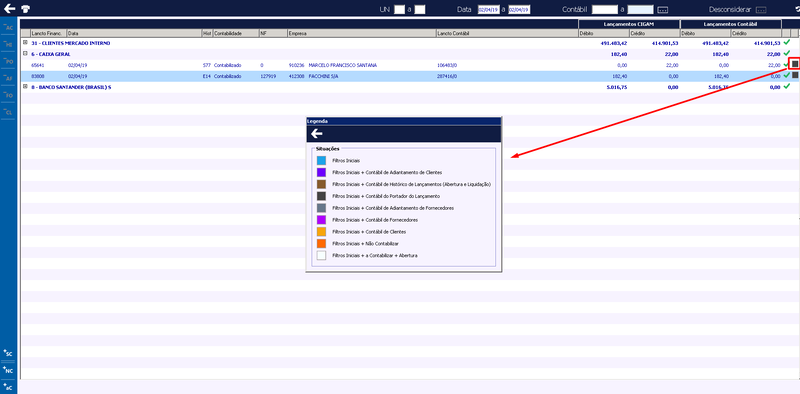Image resolution: width=800 pixels, height=394 pixels.
Task: Click the start Data field
Action: click(489, 10)
